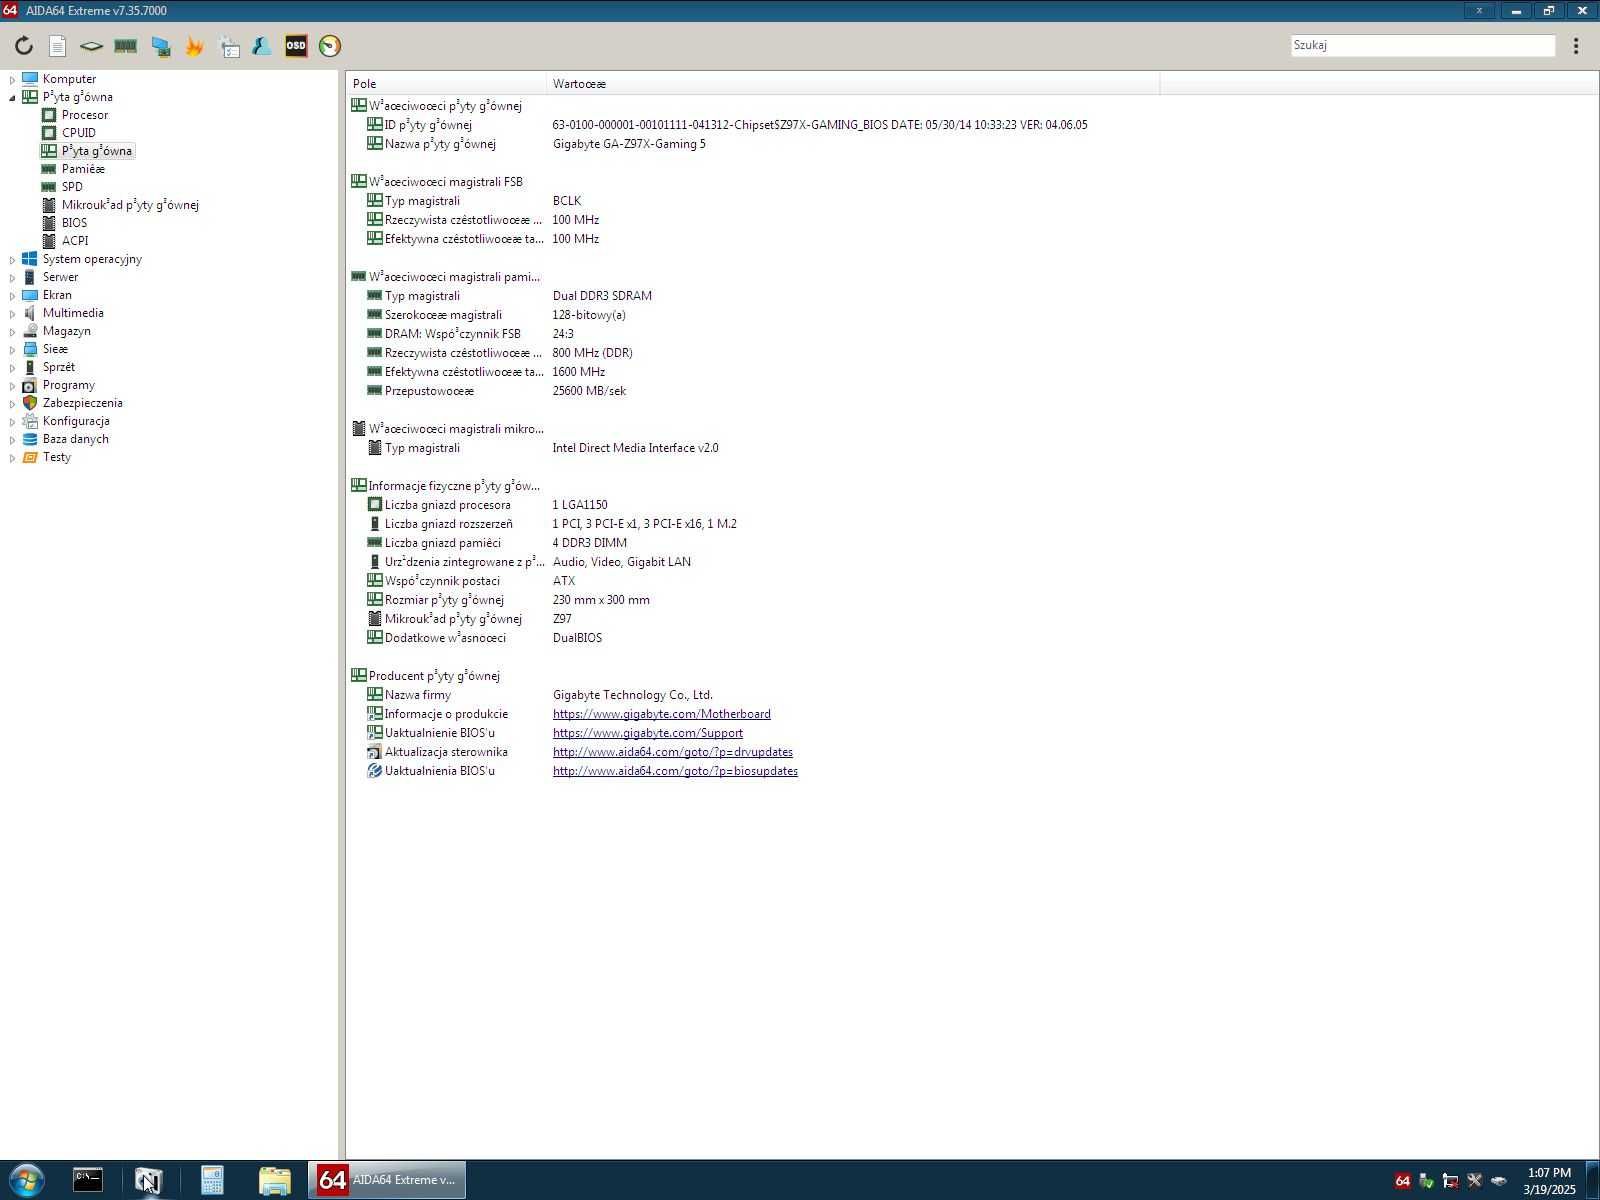The image size is (1600, 1200).
Task: Select the Dual DDR3 SDRAM value
Action: (x=602, y=296)
